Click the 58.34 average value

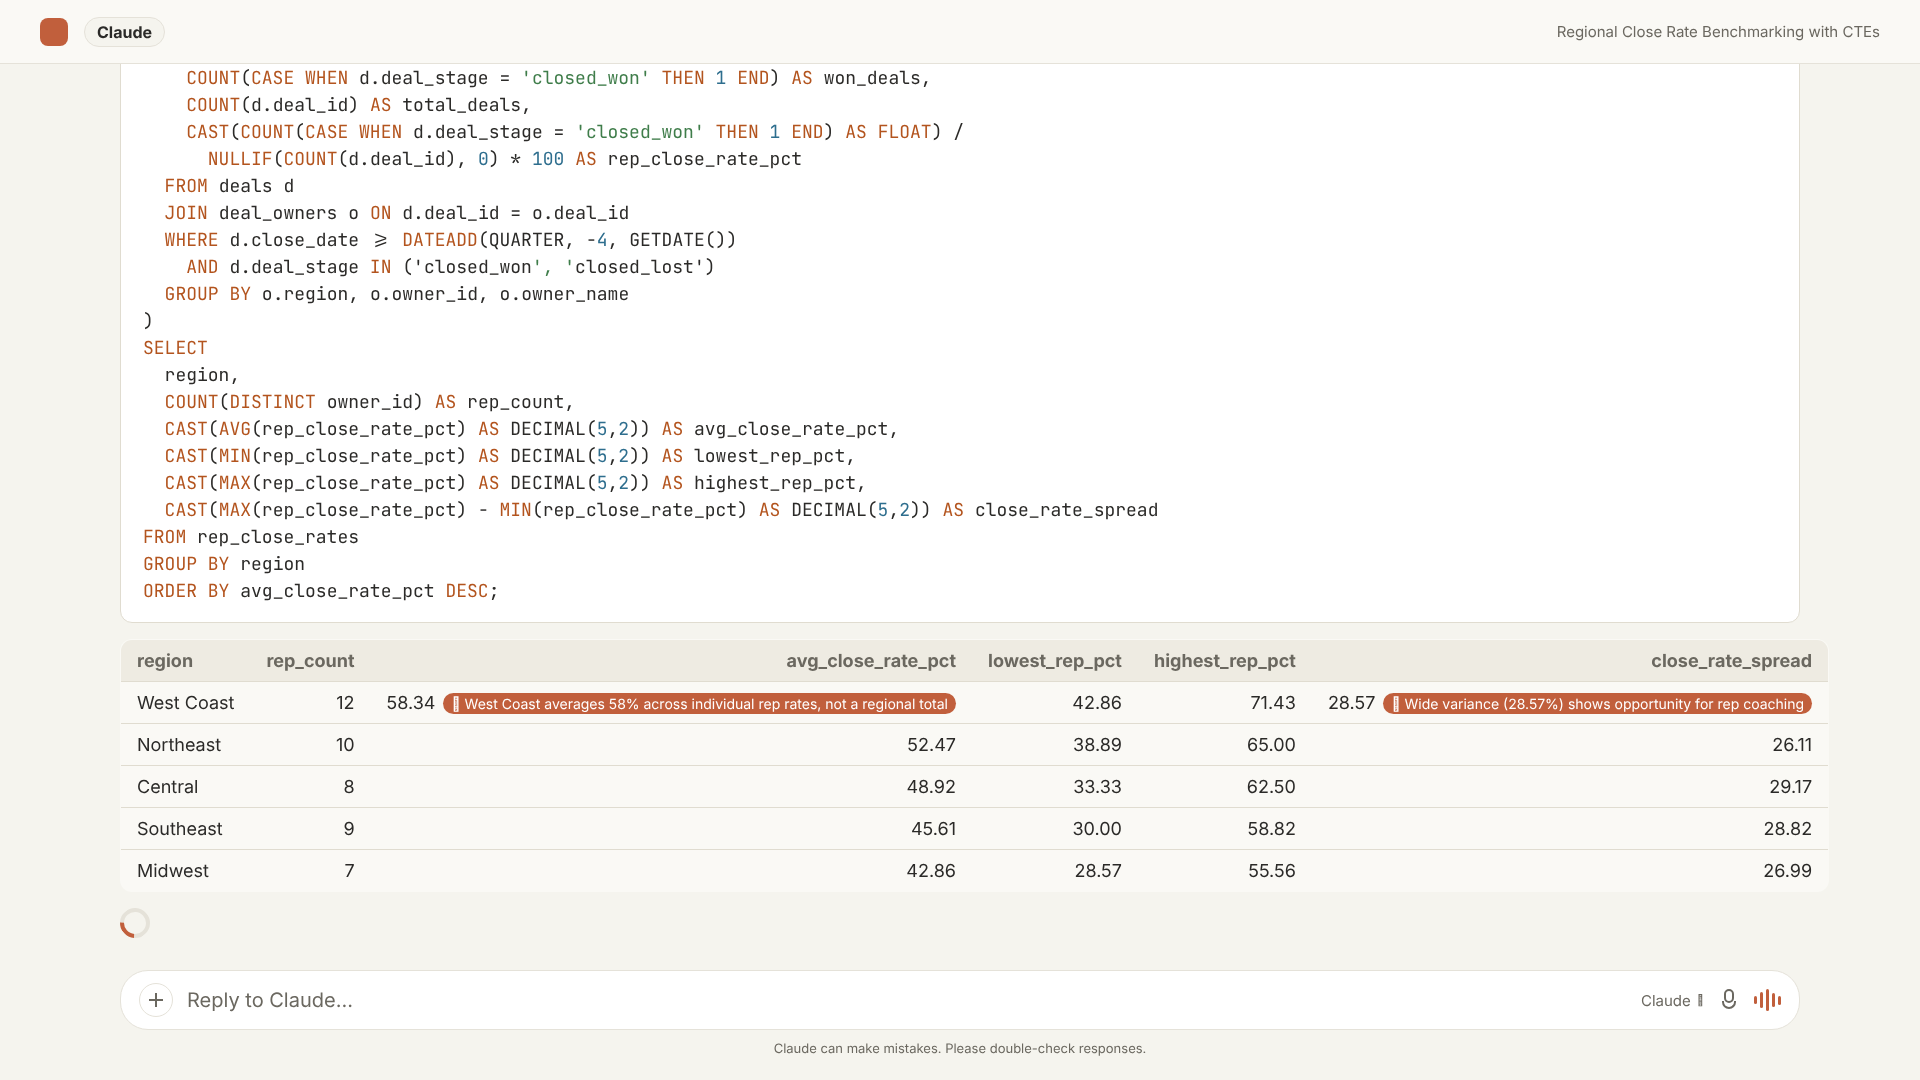point(410,703)
